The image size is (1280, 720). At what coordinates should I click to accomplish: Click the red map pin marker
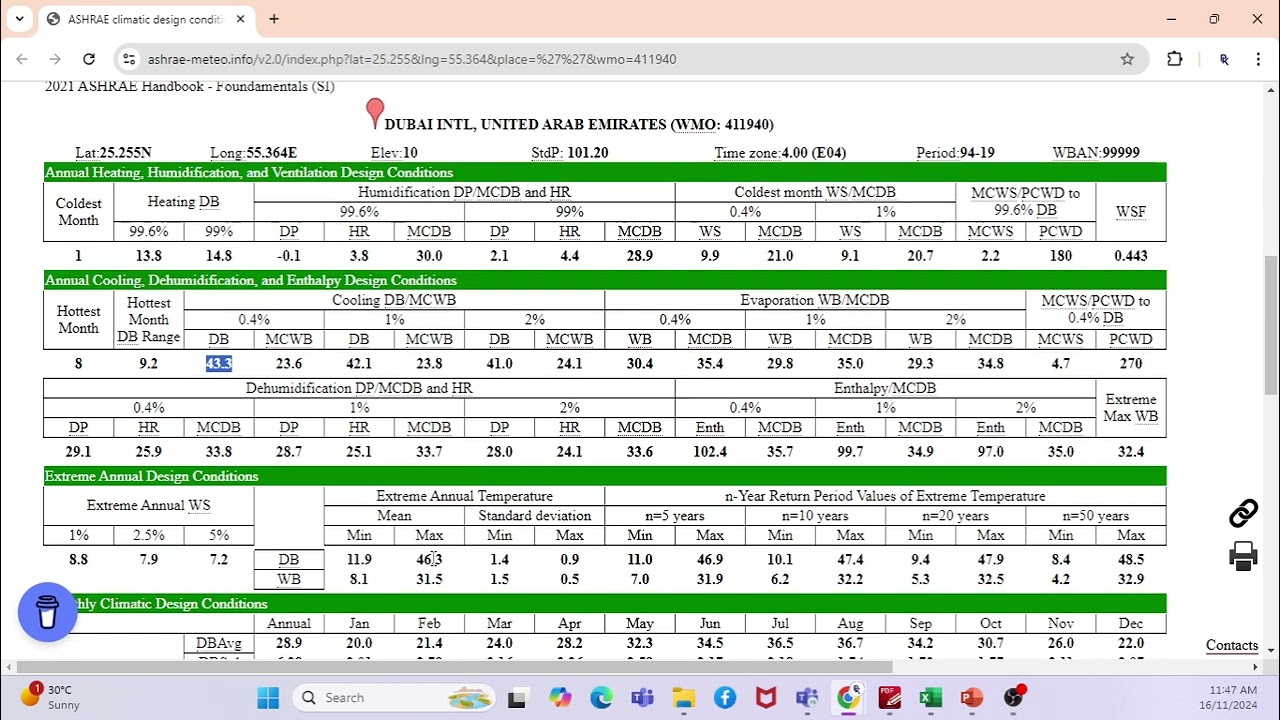point(375,113)
